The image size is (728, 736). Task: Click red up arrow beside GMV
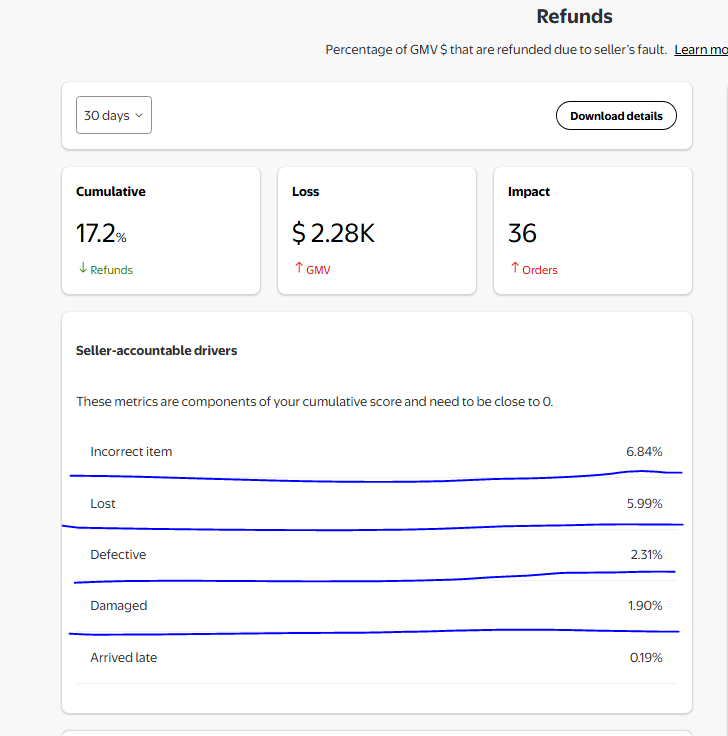pos(298,269)
